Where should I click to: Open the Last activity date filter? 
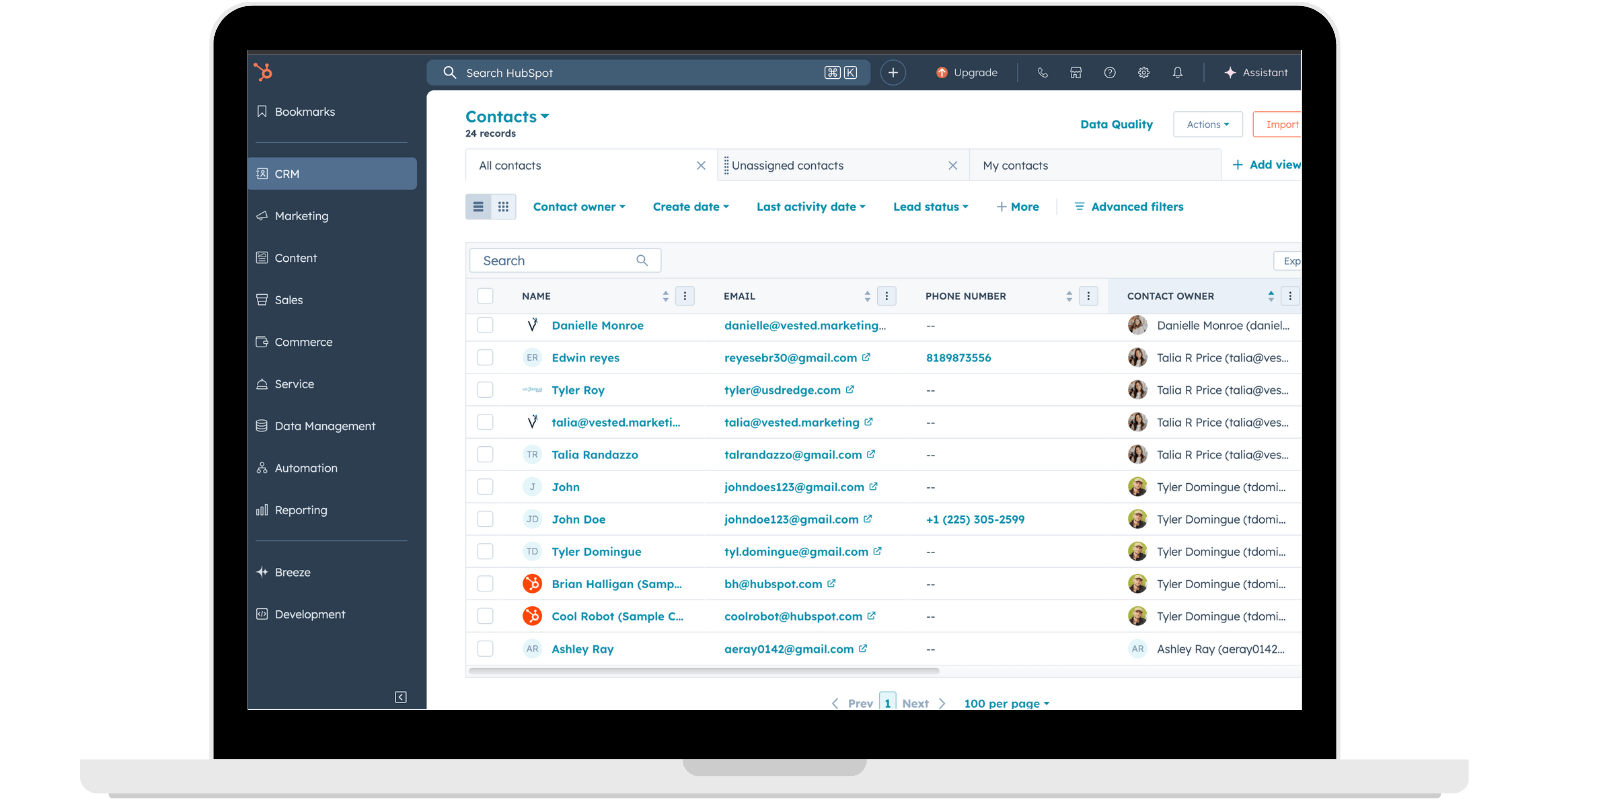[811, 207]
